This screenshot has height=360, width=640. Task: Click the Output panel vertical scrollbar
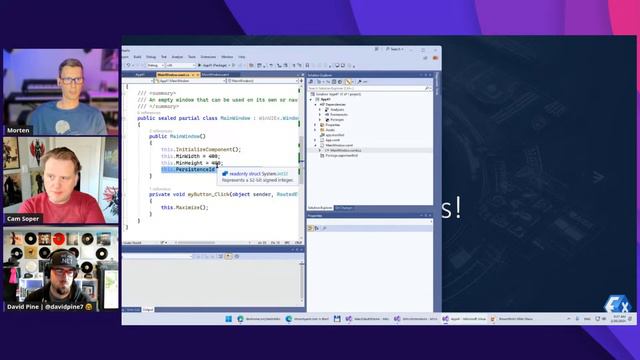click(x=302, y=282)
